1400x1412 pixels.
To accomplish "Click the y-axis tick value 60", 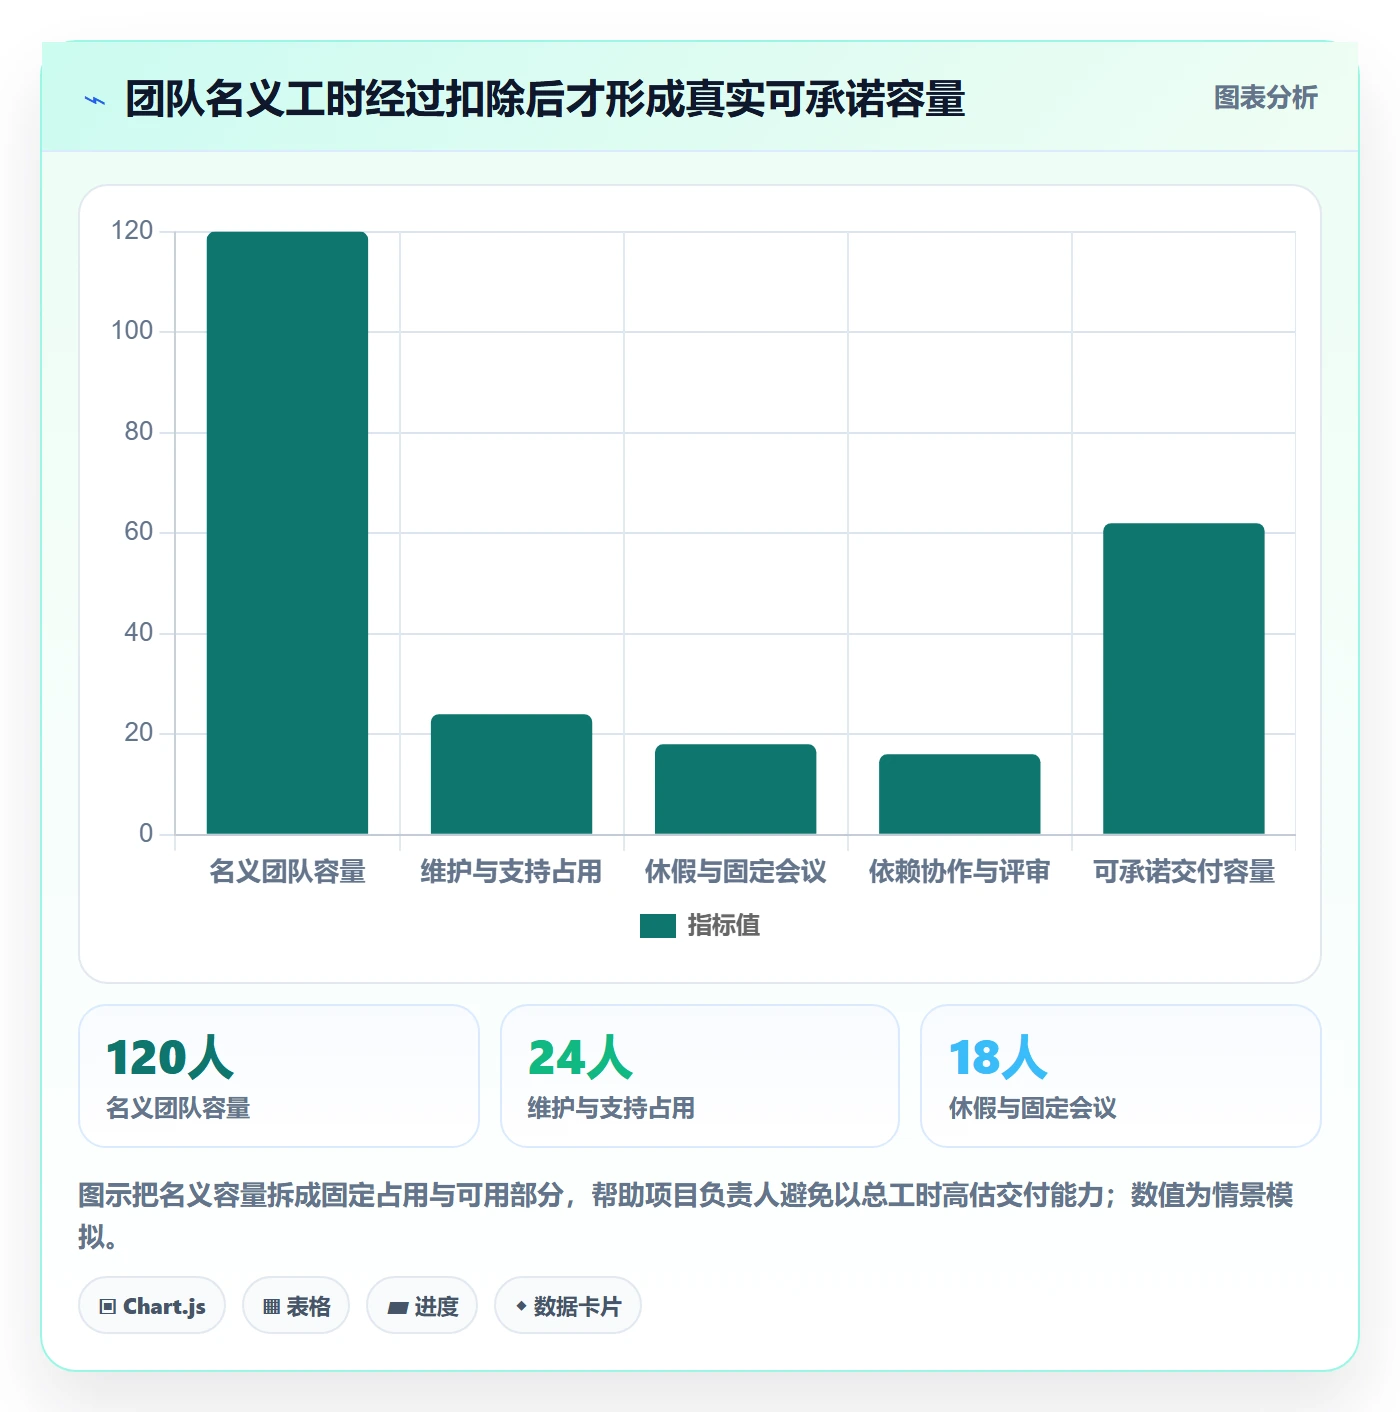I will (x=139, y=532).
